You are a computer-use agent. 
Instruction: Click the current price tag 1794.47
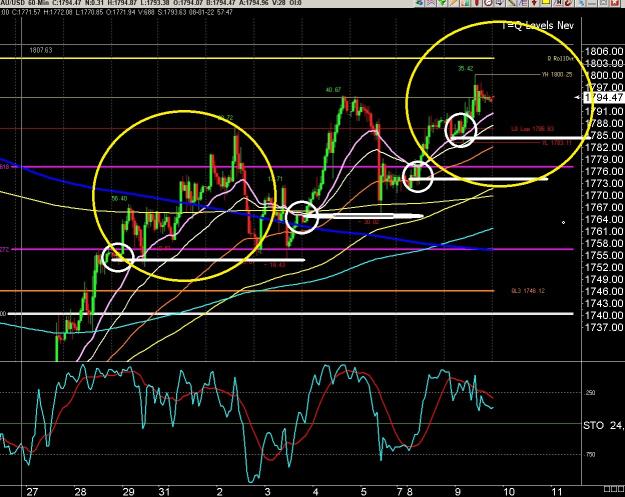tap(603, 97)
